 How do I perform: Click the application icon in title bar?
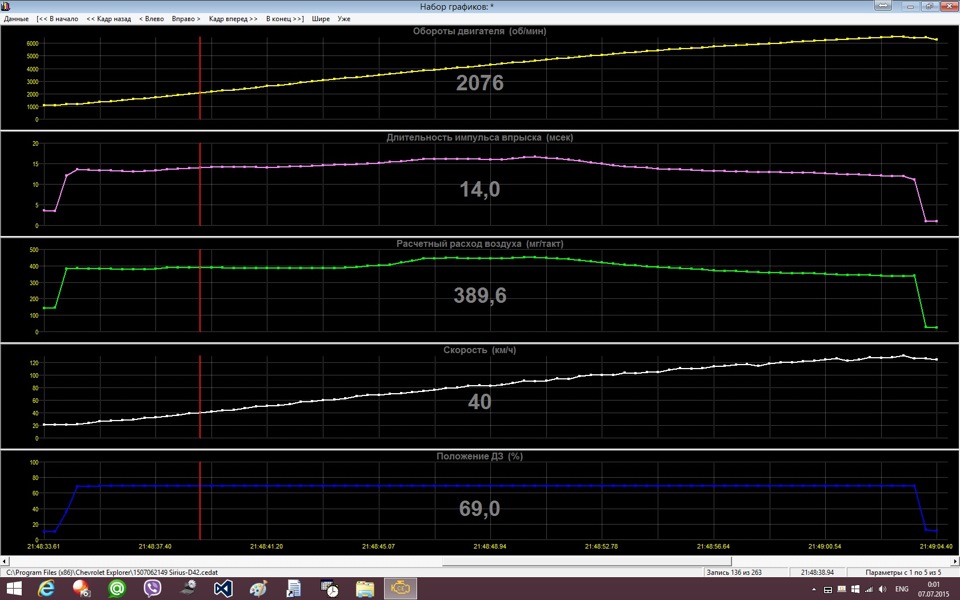7,6
